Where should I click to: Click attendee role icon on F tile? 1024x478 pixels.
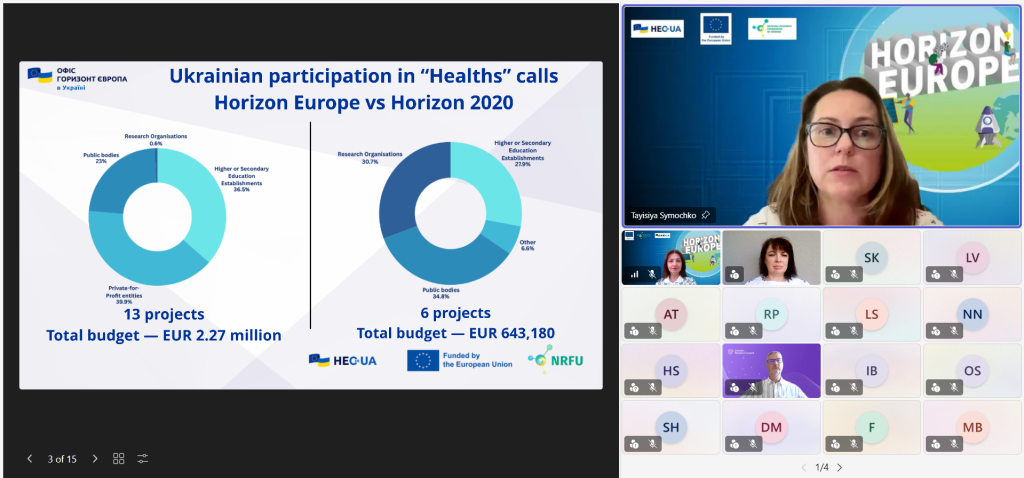tap(835, 444)
